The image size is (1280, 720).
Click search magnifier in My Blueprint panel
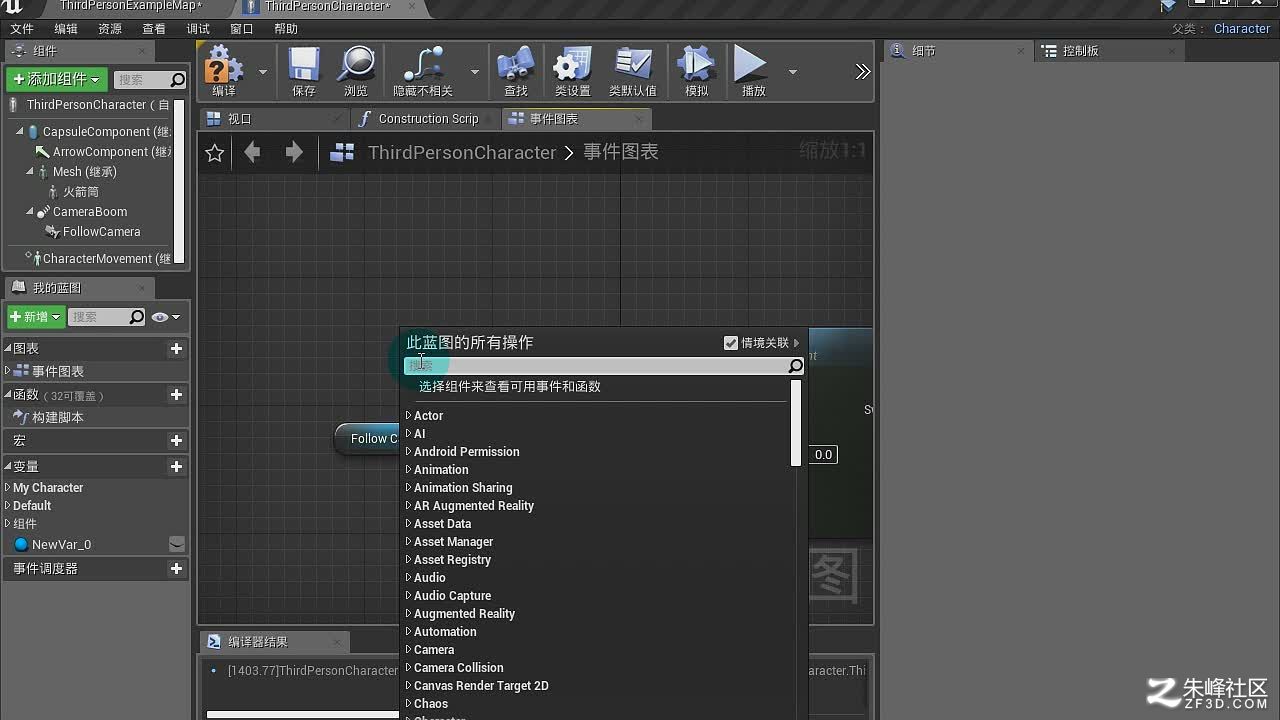[137, 317]
